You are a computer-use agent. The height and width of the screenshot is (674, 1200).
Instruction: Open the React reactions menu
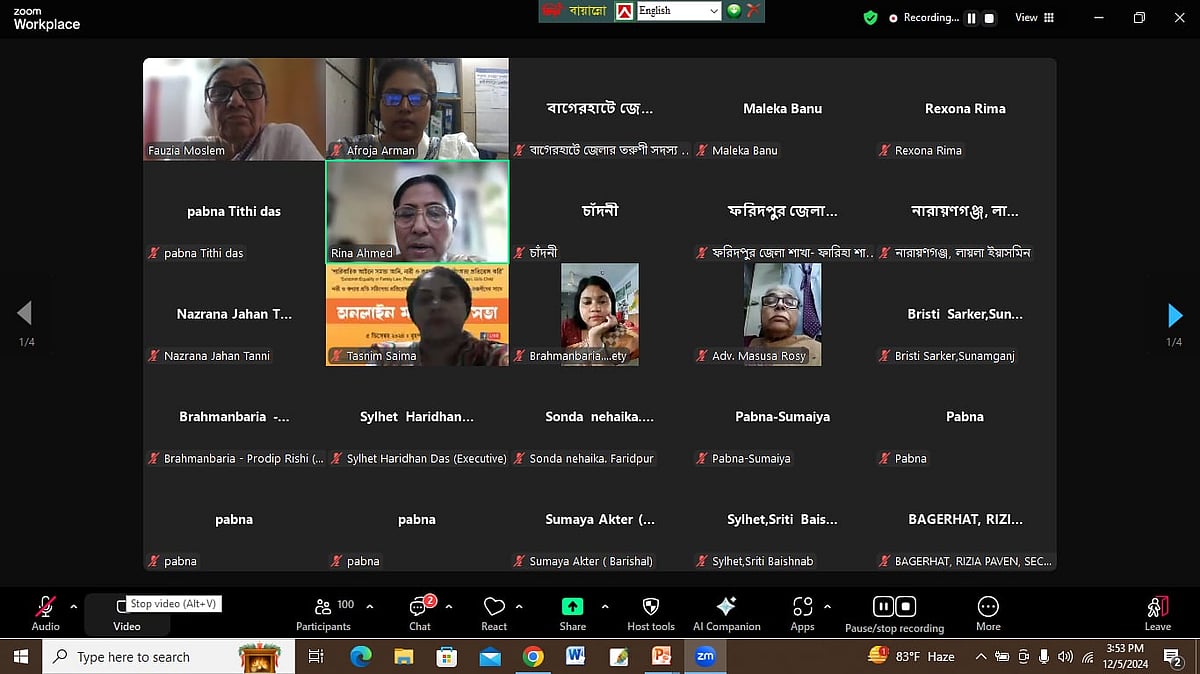(494, 612)
